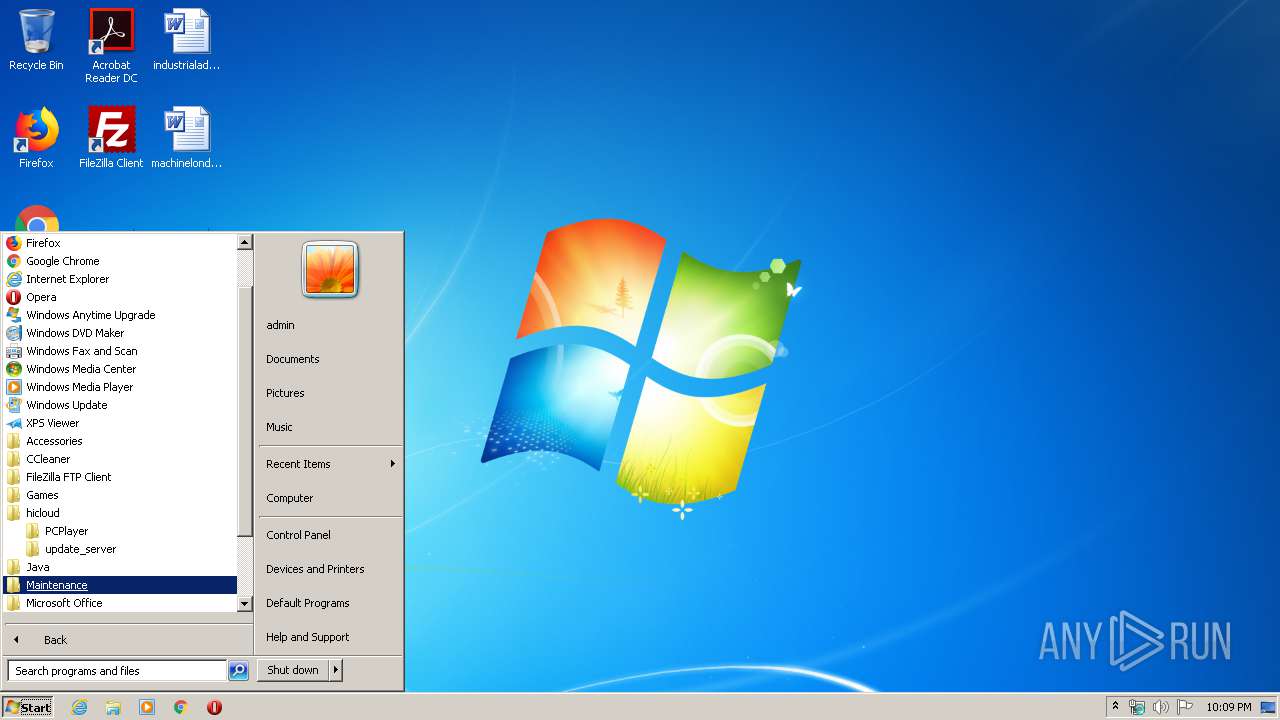1280x720 pixels.
Task: Open Internet Explorer from taskbar
Action: pos(80,707)
